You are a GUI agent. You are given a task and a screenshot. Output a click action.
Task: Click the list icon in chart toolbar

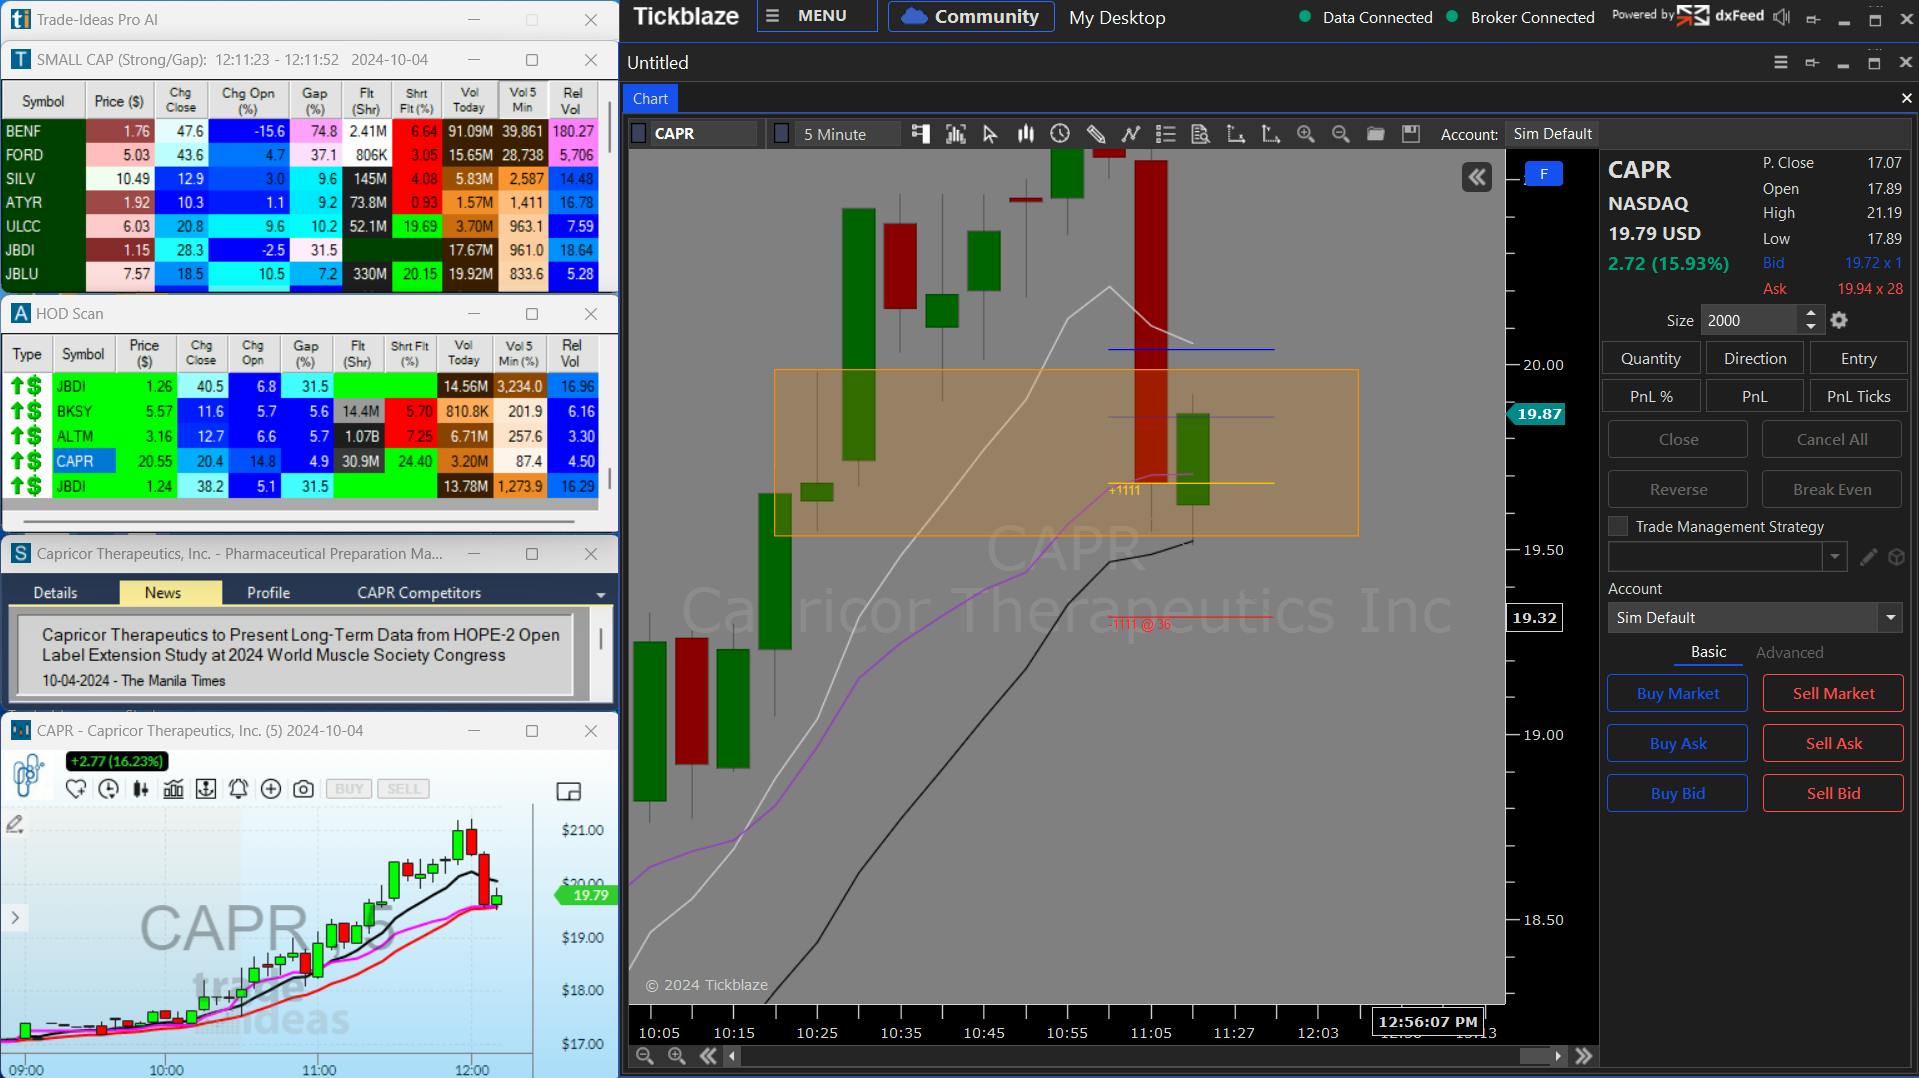(x=1165, y=134)
